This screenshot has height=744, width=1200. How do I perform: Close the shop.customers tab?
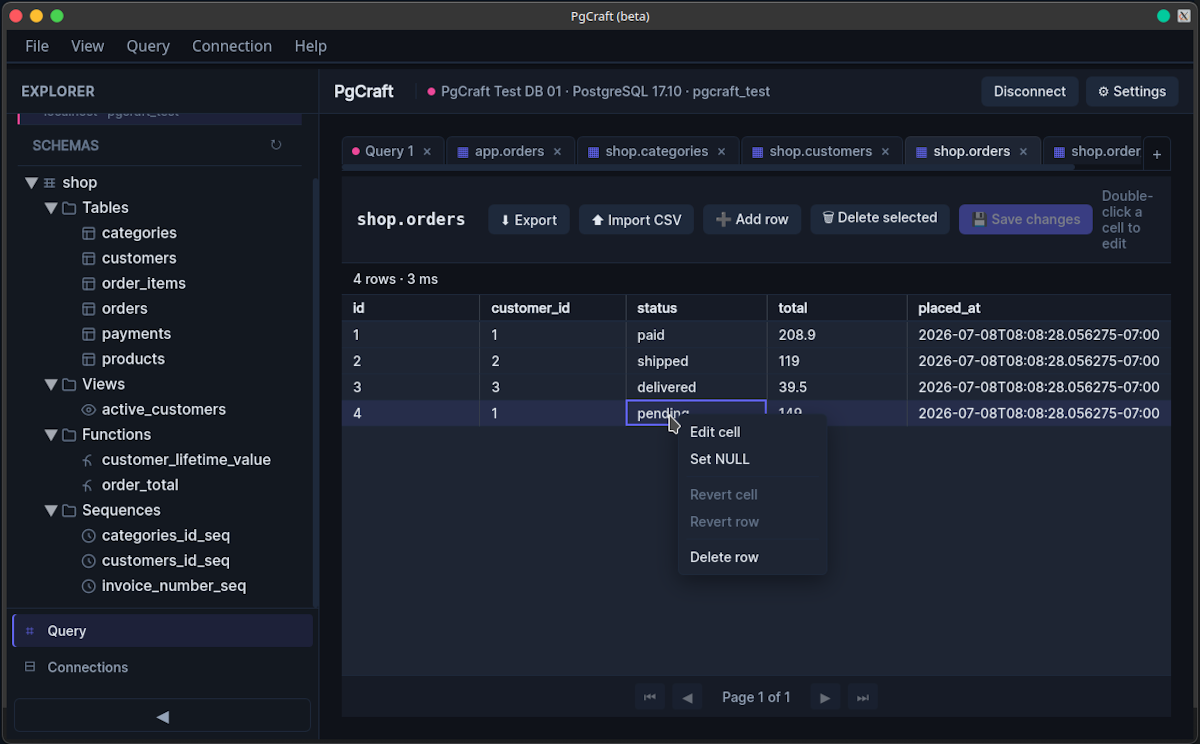[x=885, y=152]
